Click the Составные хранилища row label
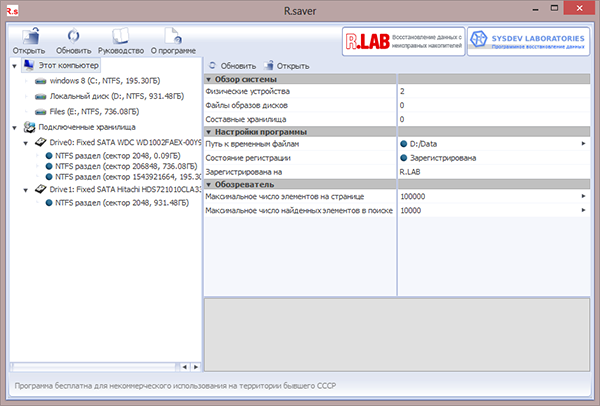This screenshot has width=600, height=406. pyautogui.click(x=246, y=119)
